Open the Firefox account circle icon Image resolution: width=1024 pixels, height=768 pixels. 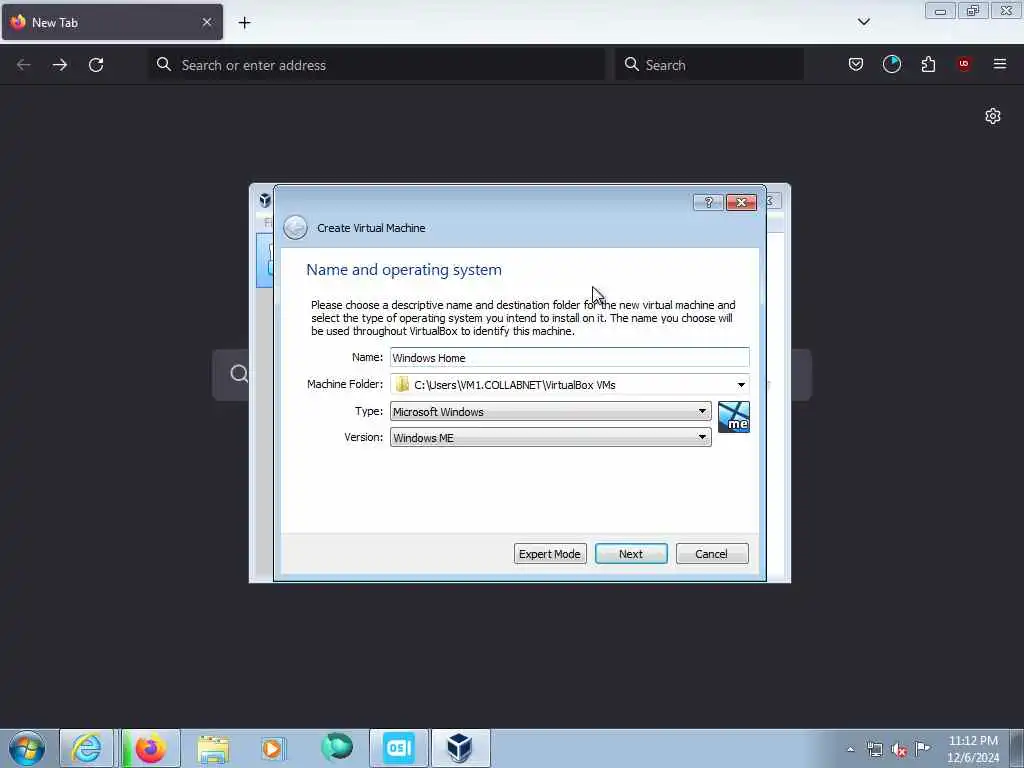click(x=891, y=64)
